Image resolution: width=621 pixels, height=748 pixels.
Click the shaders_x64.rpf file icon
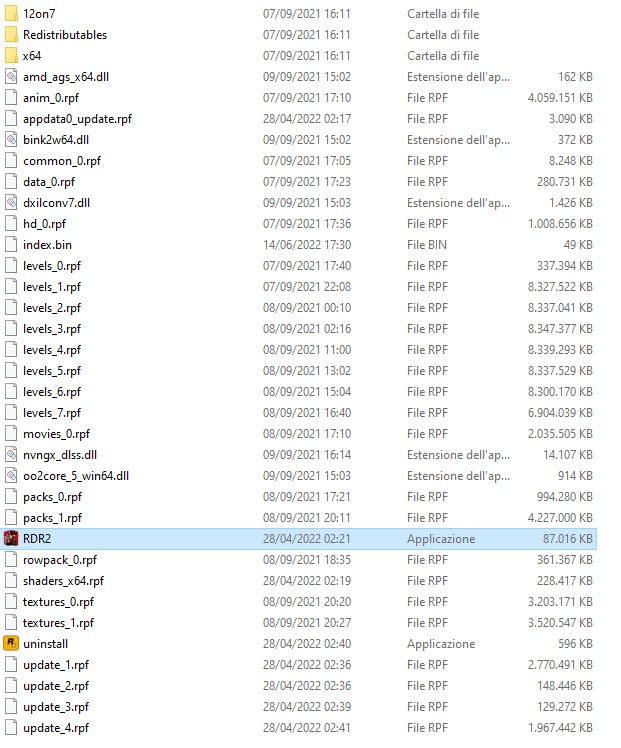point(11,580)
